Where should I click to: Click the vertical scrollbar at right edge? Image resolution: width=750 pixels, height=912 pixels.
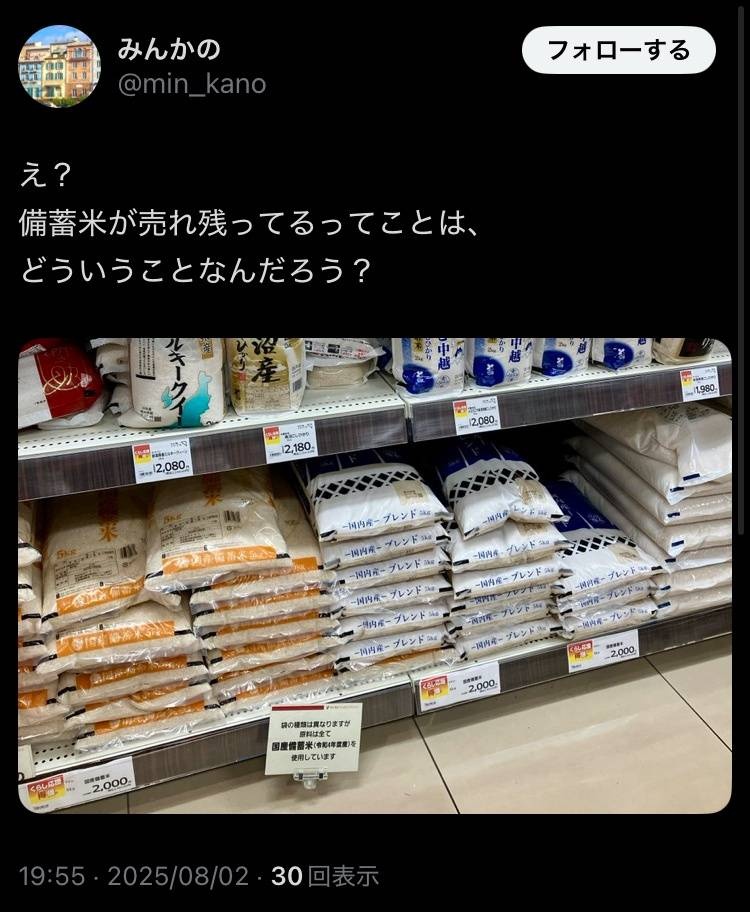(x=741, y=268)
